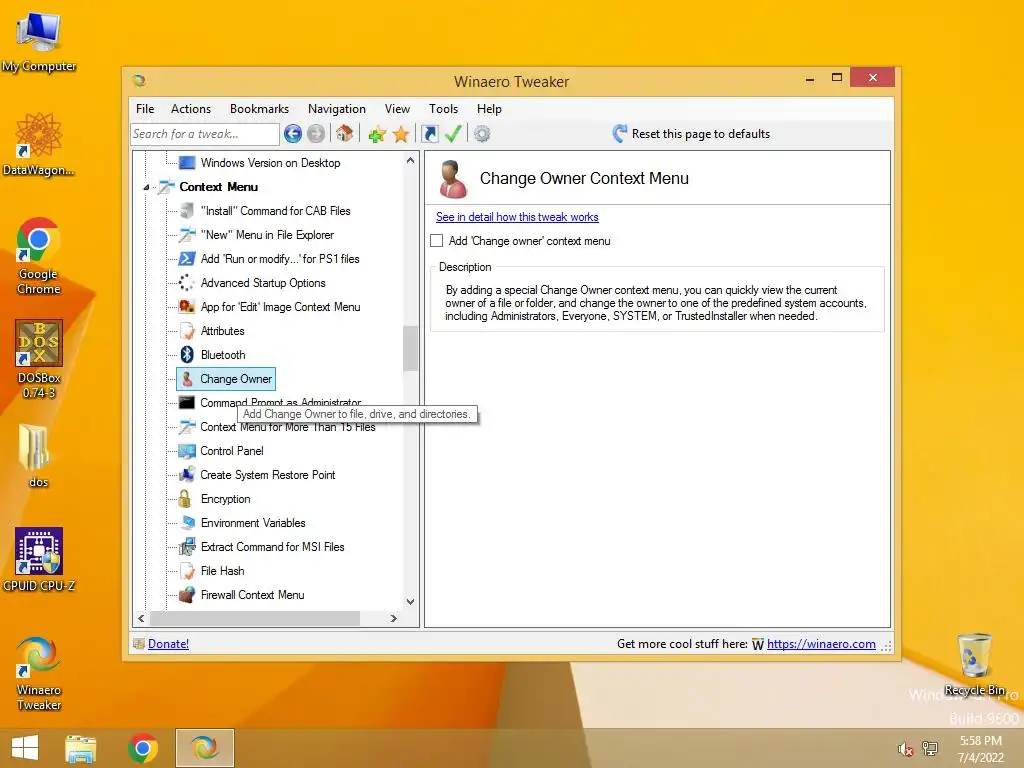
Task: Open settings via the gear toolbar icon
Action: [x=482, y=134]
